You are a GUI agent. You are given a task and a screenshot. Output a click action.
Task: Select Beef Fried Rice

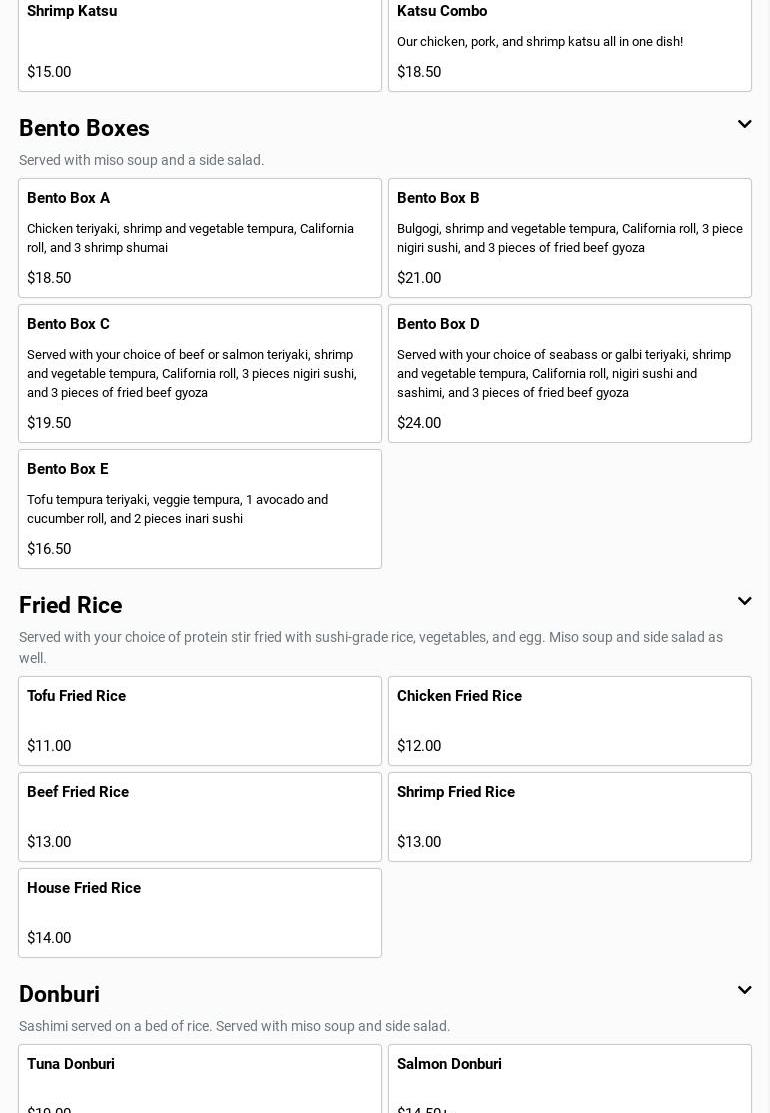(x=200, y=817)
